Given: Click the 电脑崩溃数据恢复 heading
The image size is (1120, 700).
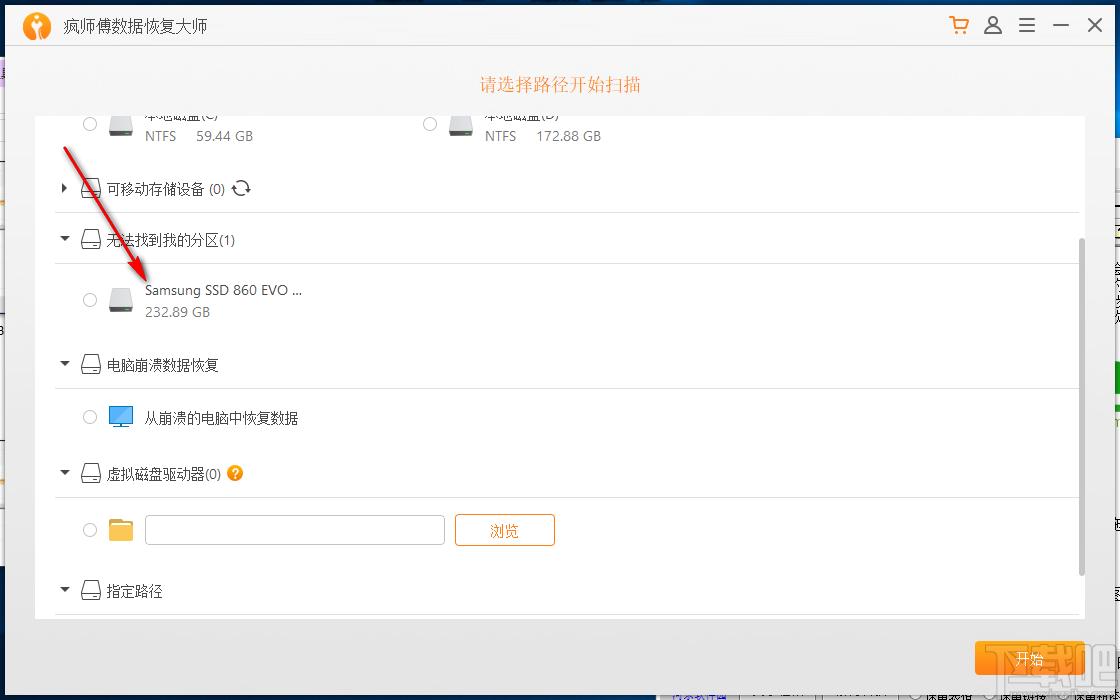Looking at the screenshot, I should click(x=162, y=366).
